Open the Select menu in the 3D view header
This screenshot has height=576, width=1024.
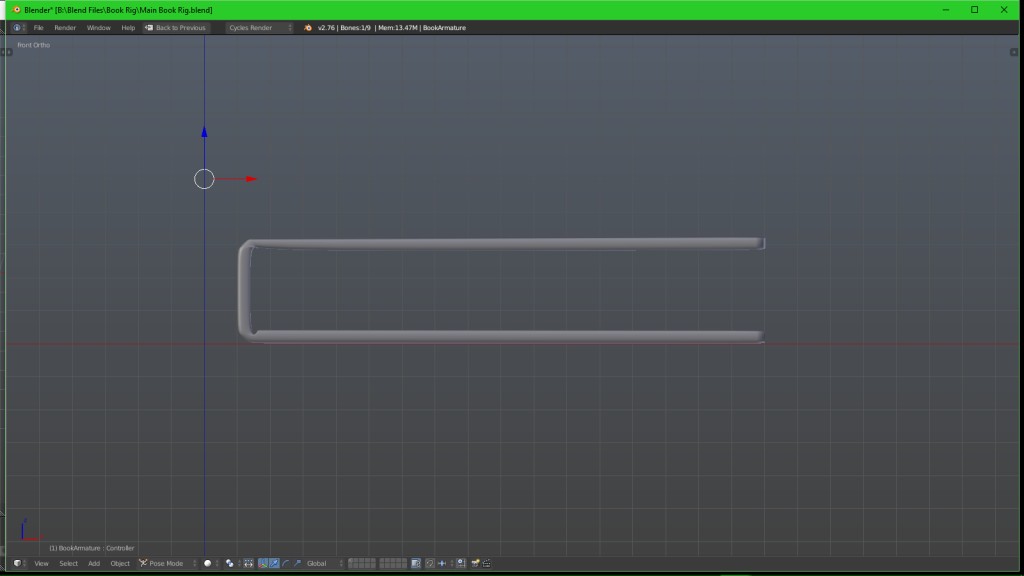[68, 563]
